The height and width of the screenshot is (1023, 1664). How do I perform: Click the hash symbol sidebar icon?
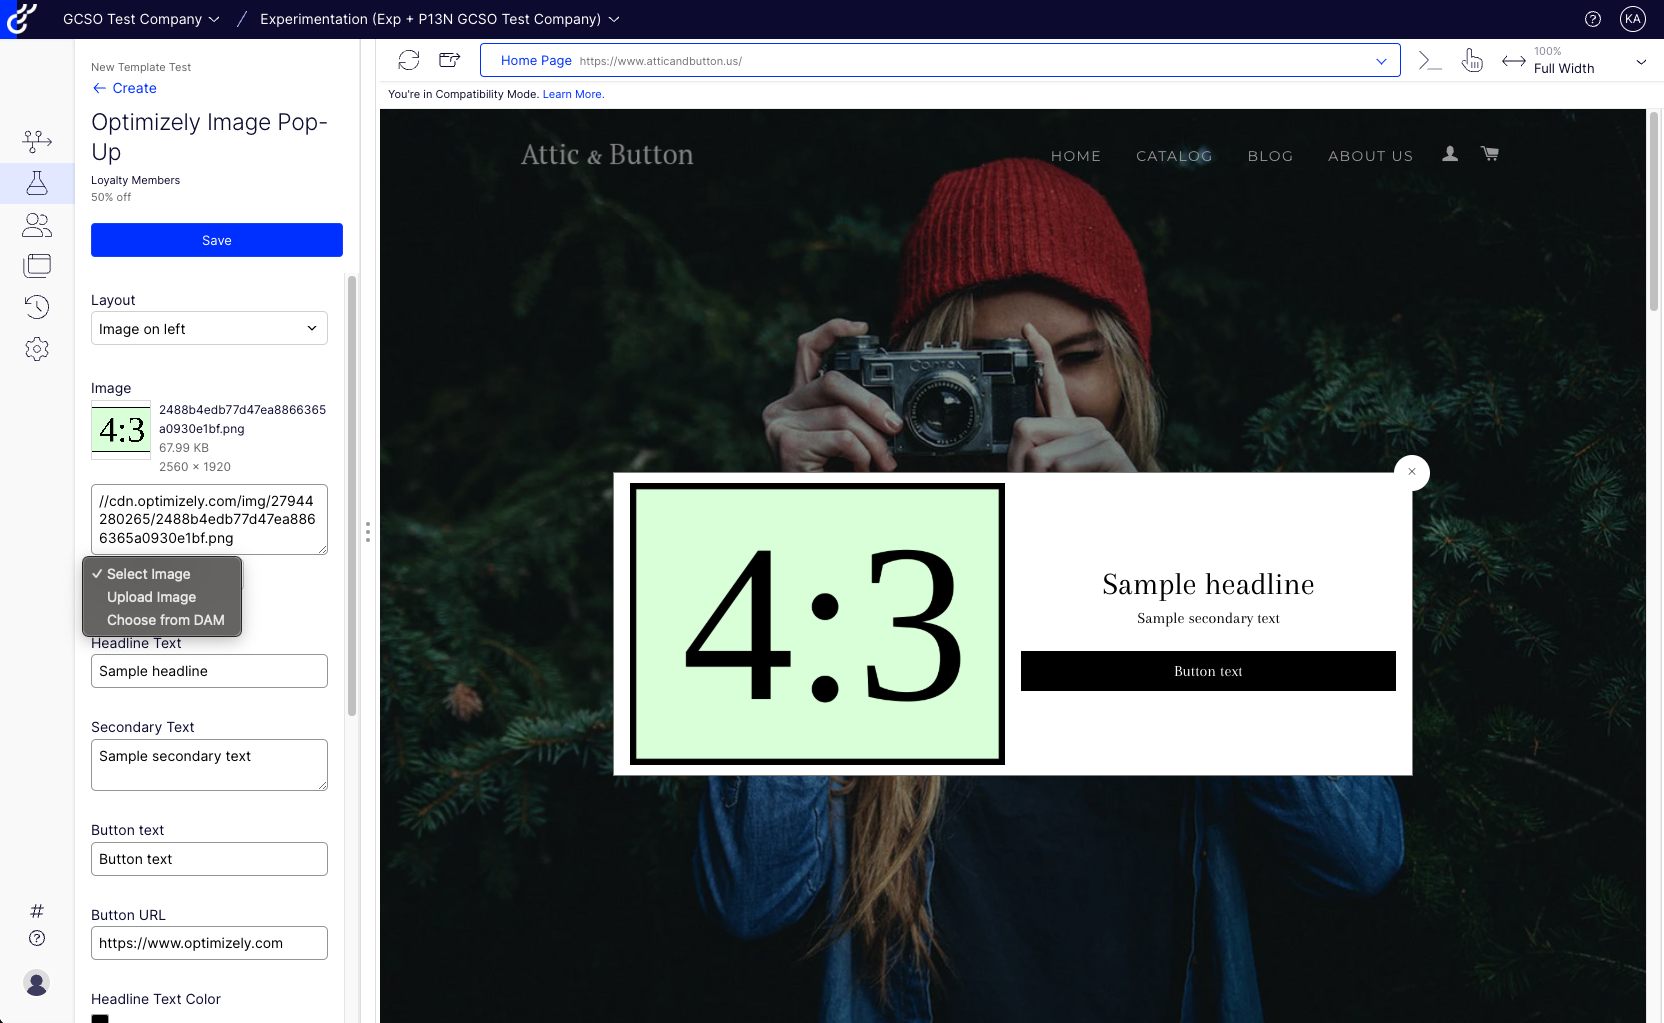click(x=37, y=911)
